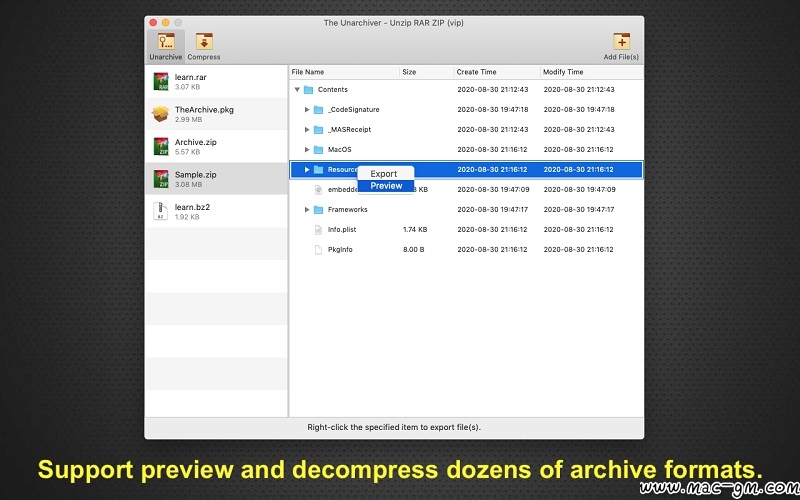Click the Contents folder icon
800x500 pixels.
(308, 90)
